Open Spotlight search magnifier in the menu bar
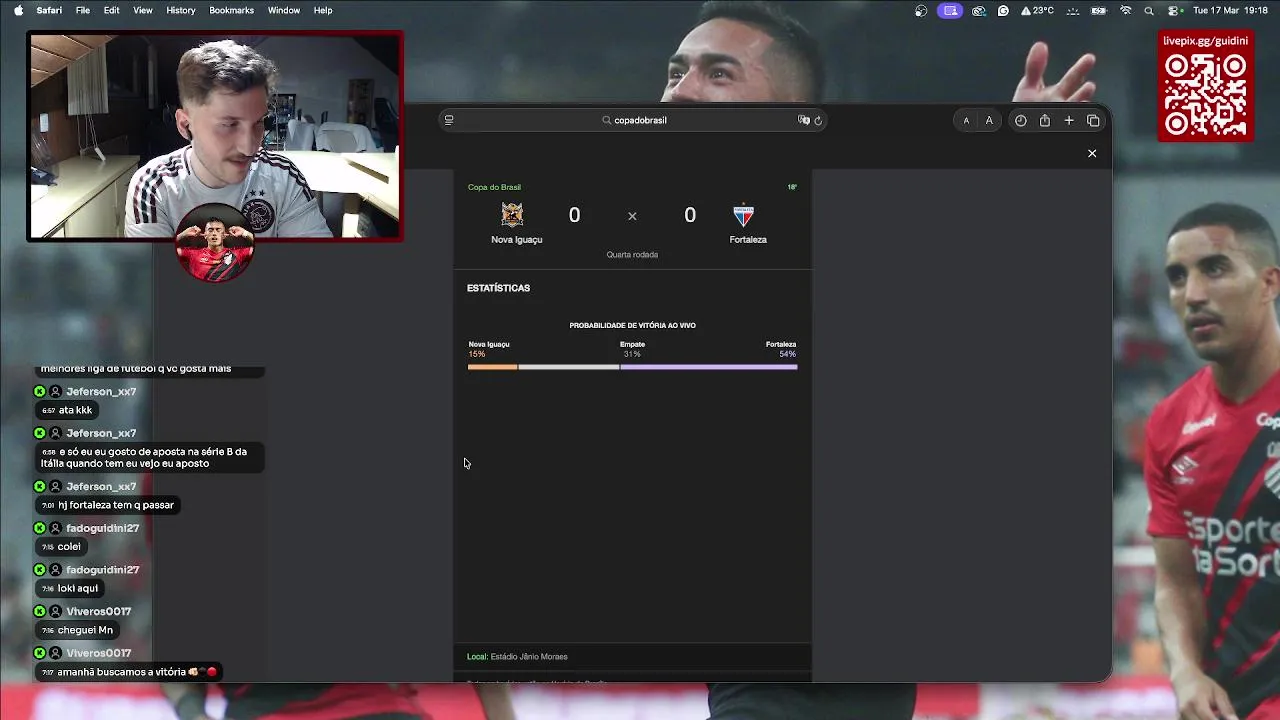The width and height of the screenshot is (1280, 720). 1149,10
